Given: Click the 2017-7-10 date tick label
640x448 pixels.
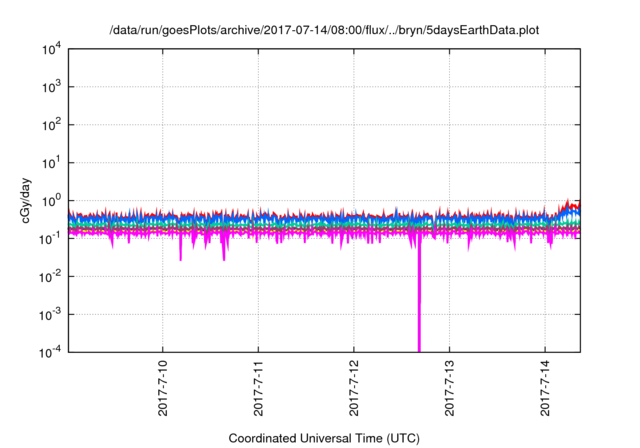Looking at the screenshot, I should point(162,388).
